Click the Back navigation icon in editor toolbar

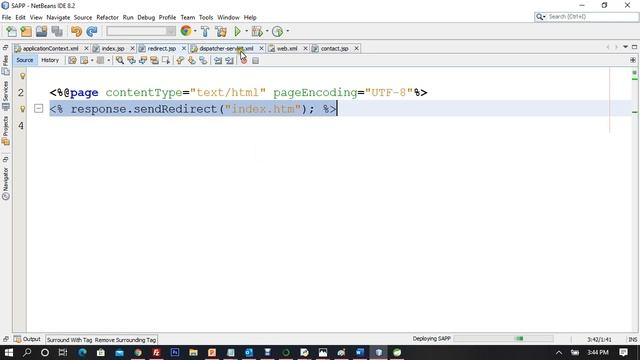tap(84, 60)
